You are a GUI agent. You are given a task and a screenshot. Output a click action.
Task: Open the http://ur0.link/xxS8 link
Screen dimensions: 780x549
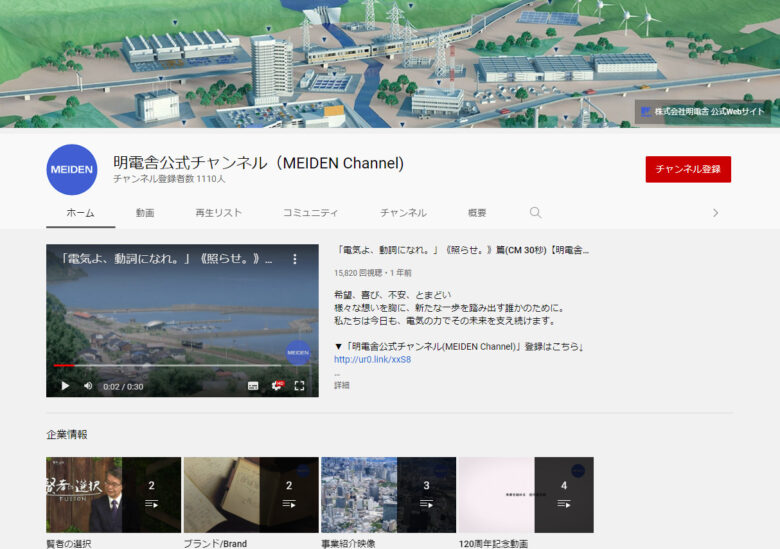click(373, 360)
